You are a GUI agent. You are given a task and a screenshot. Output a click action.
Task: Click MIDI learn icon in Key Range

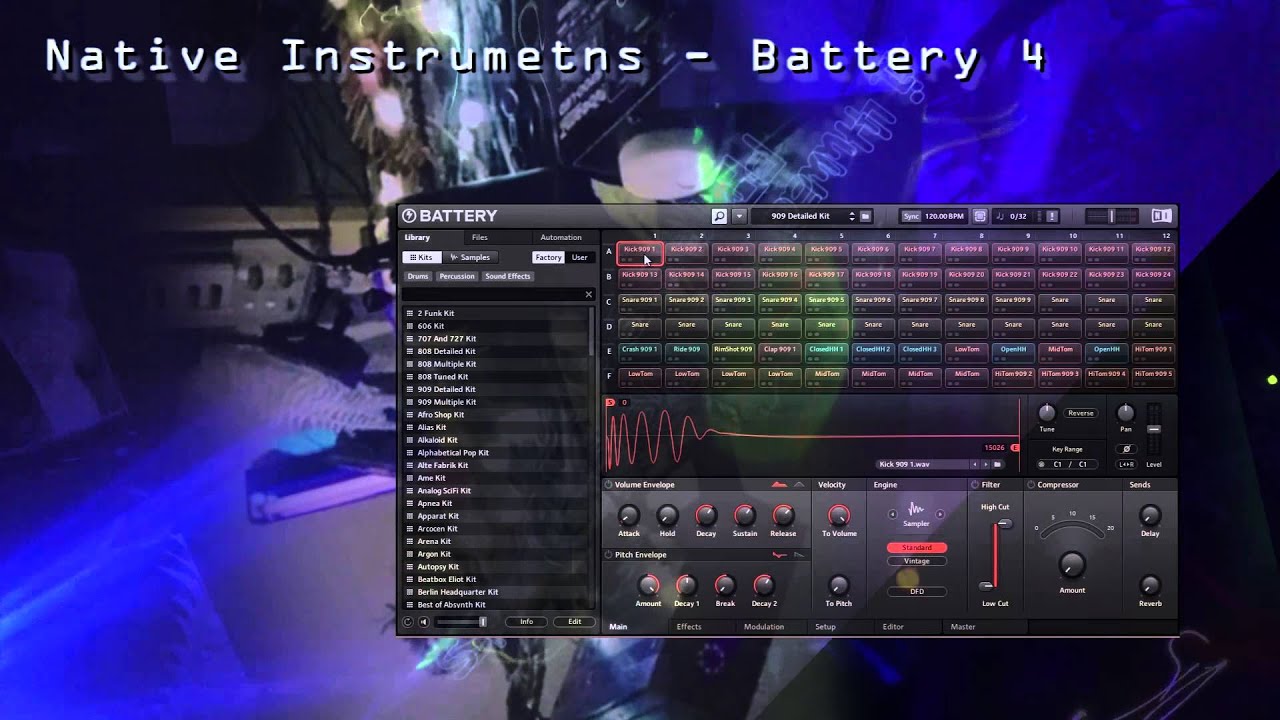pyautogui.click(x=1041, y=464)
